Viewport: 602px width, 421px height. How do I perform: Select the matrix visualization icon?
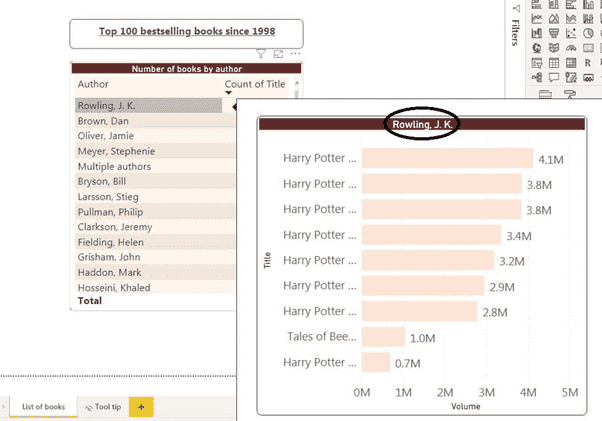coord(571,63)
